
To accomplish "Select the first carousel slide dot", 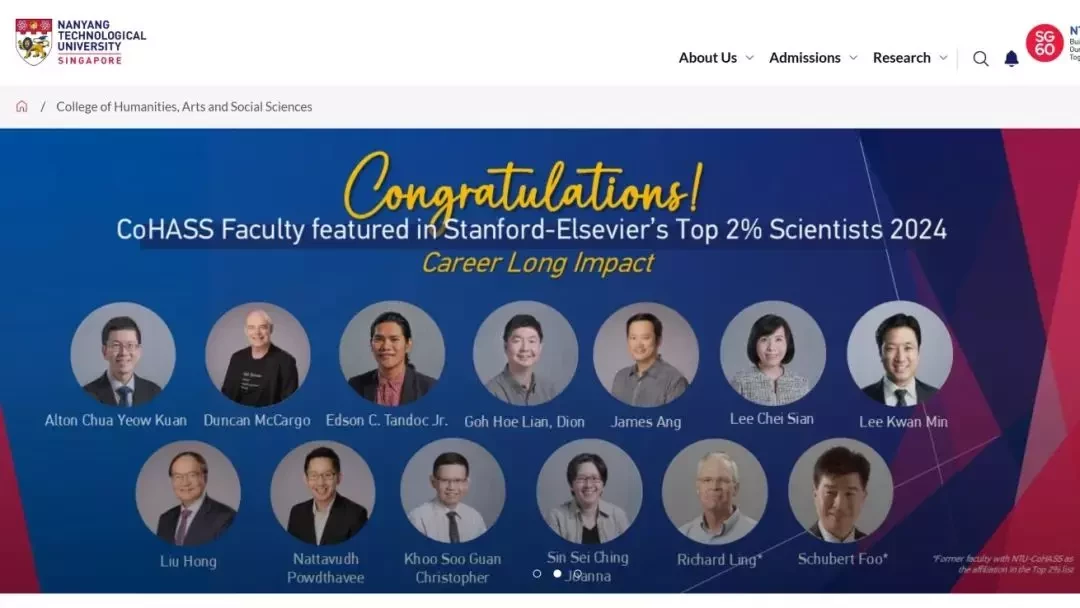I will point(537,574).
